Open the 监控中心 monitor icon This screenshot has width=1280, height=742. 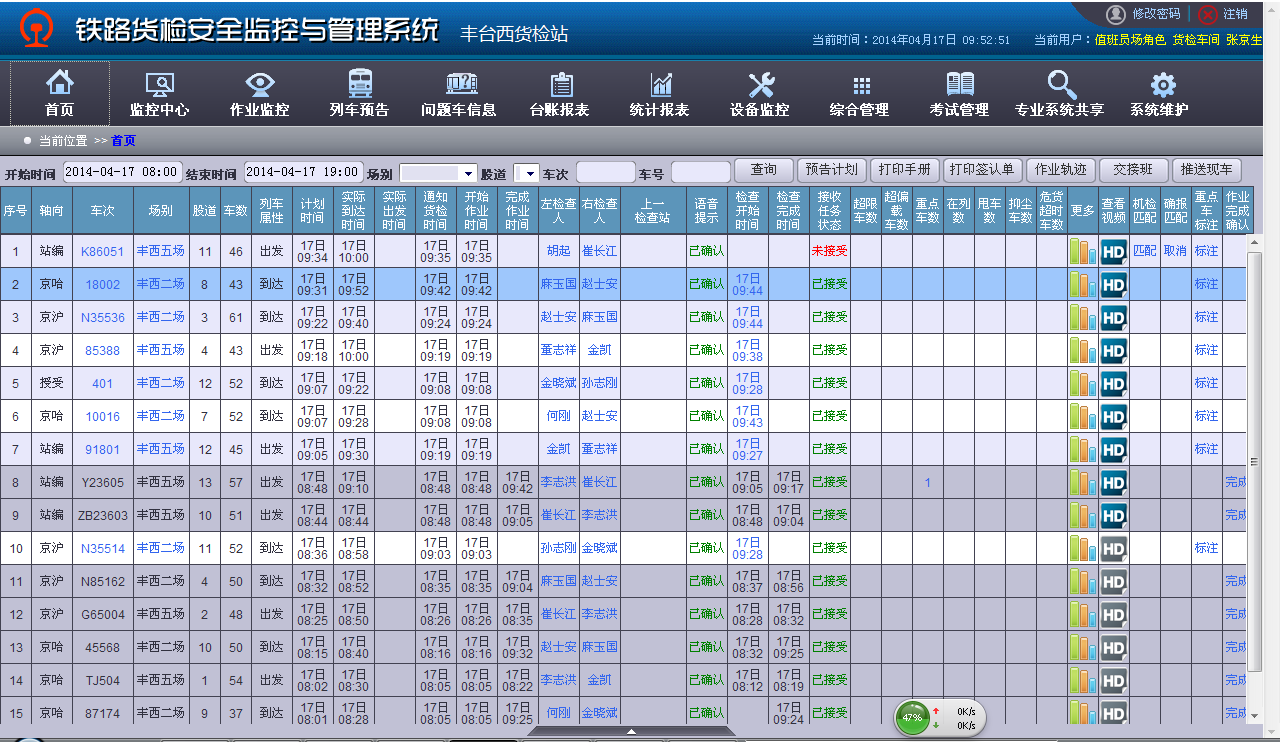[x=160, y=85]
